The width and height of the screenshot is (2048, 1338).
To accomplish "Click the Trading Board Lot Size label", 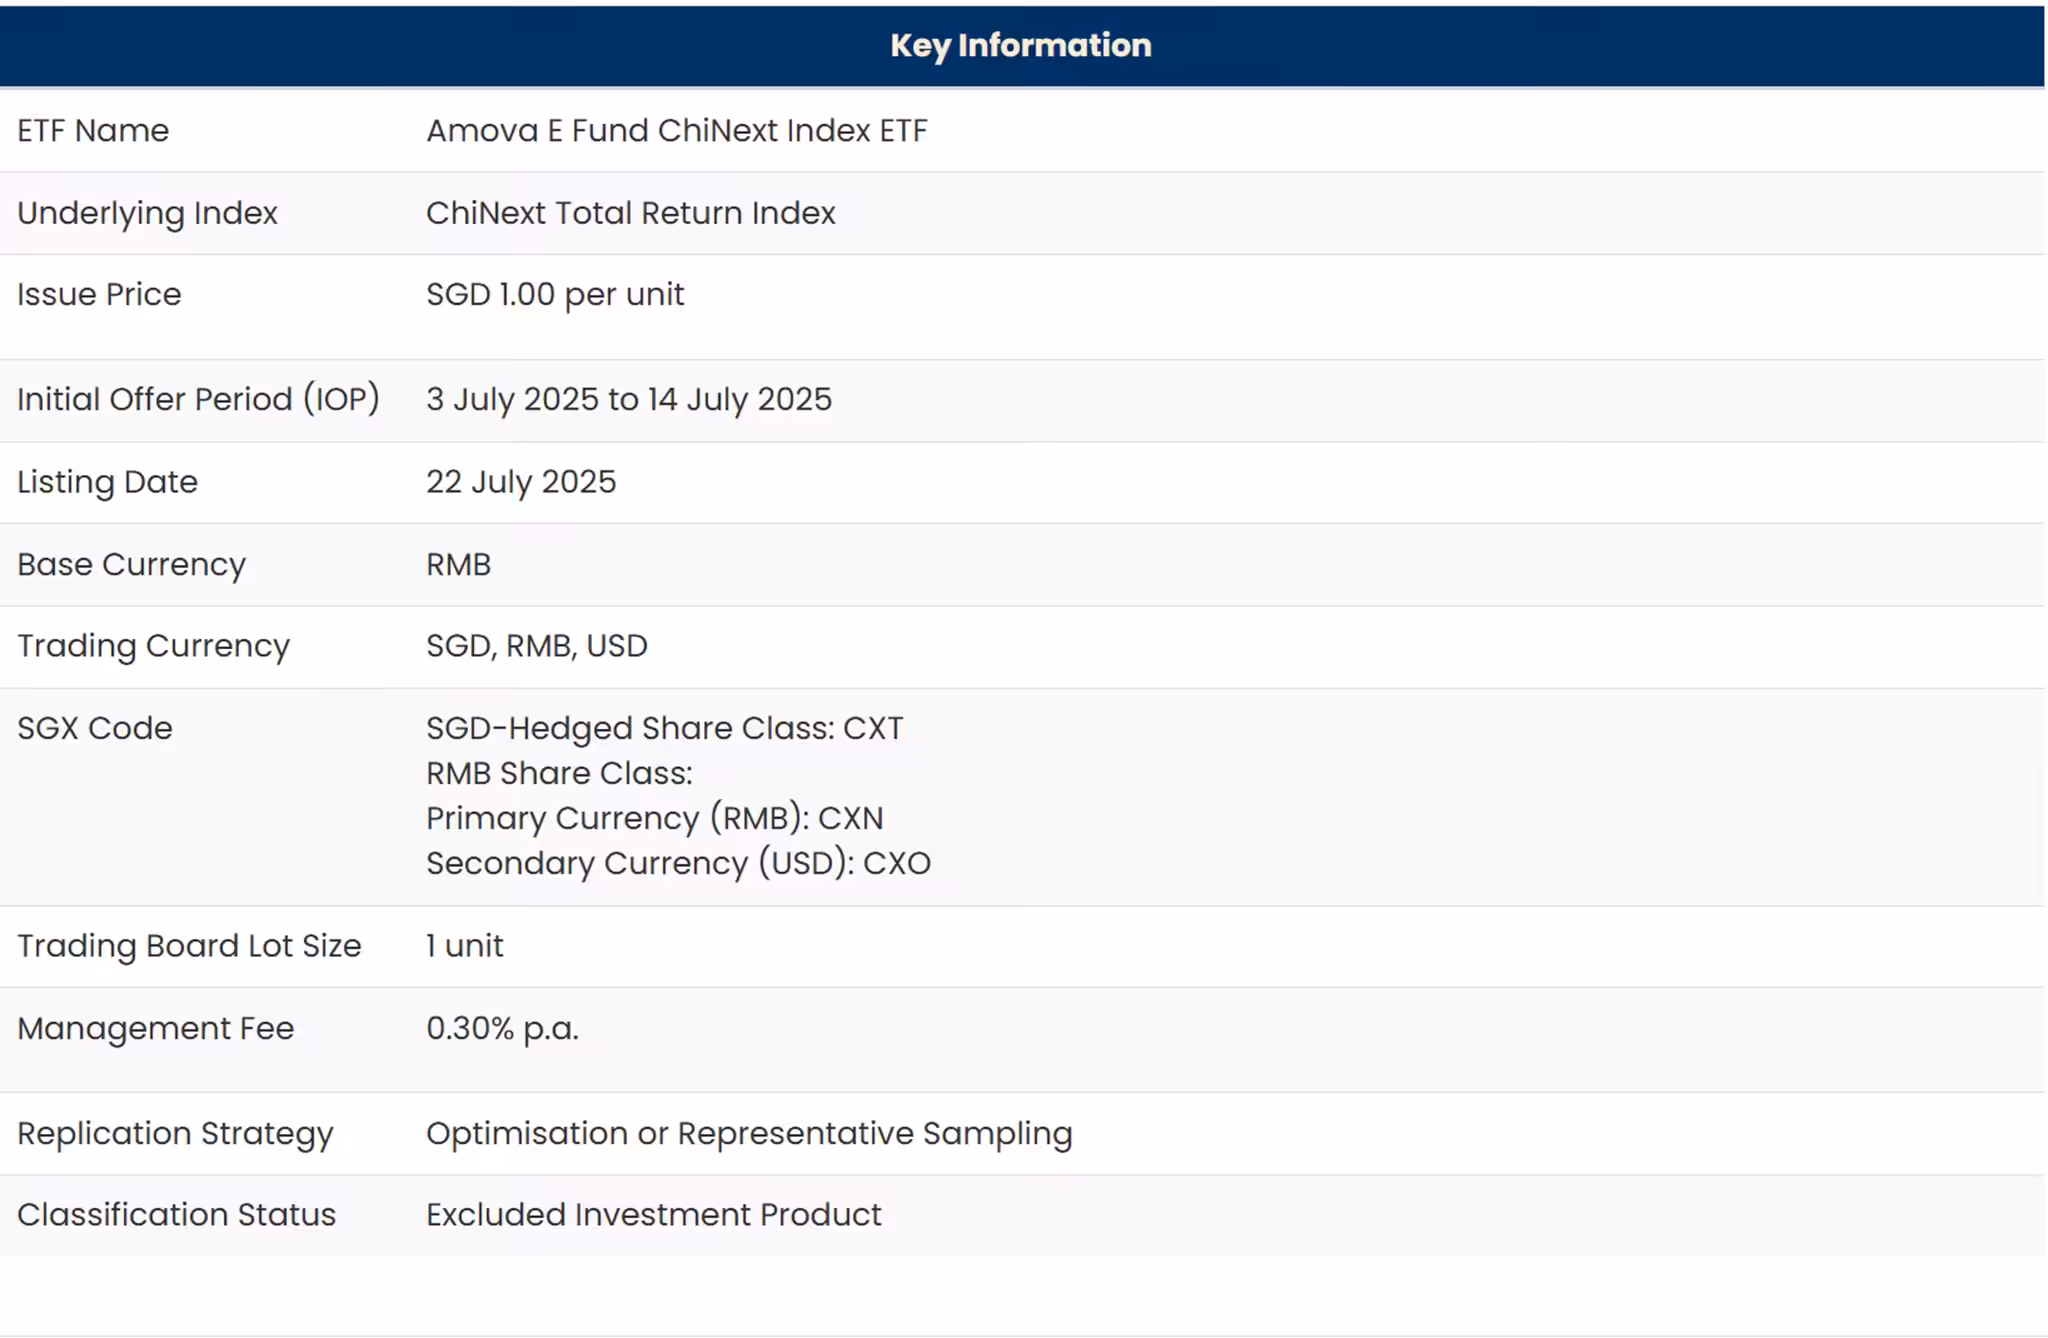I will (x=189, y=946).
